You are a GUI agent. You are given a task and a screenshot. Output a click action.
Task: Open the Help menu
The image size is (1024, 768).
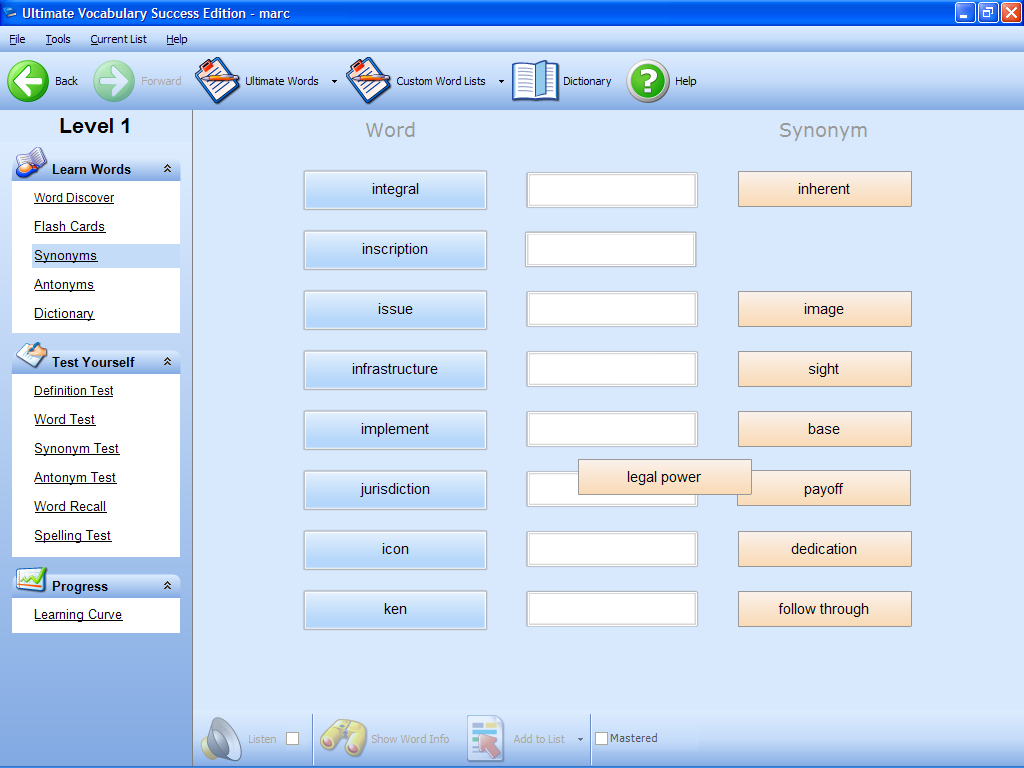pyautogui.click(x=176, y=39)
